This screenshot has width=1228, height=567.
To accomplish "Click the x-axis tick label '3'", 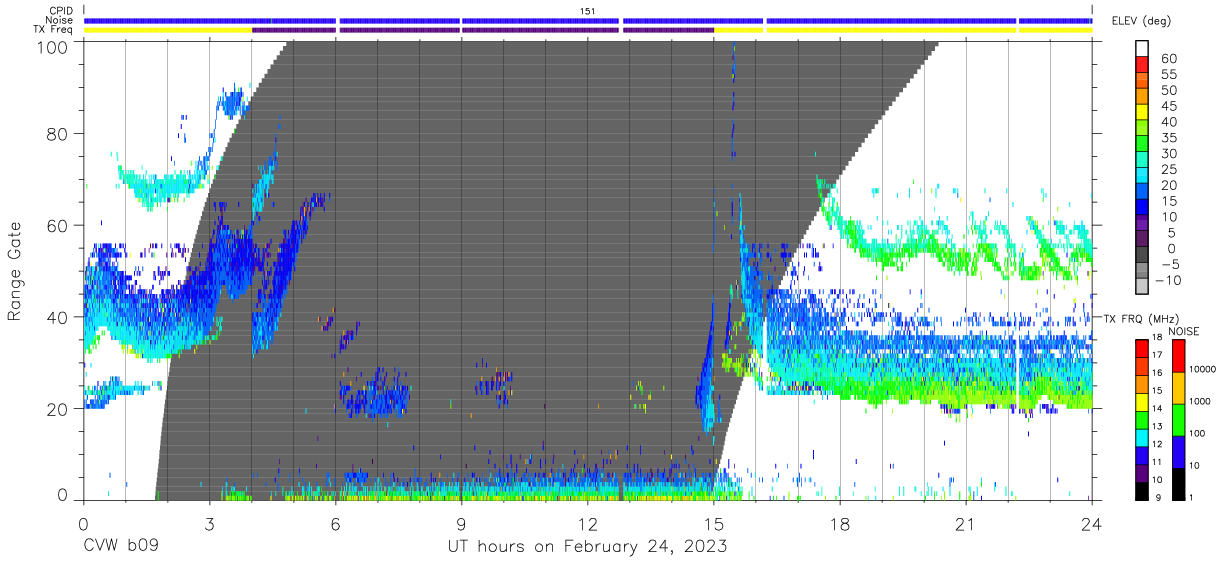I will tap(209, 523).
